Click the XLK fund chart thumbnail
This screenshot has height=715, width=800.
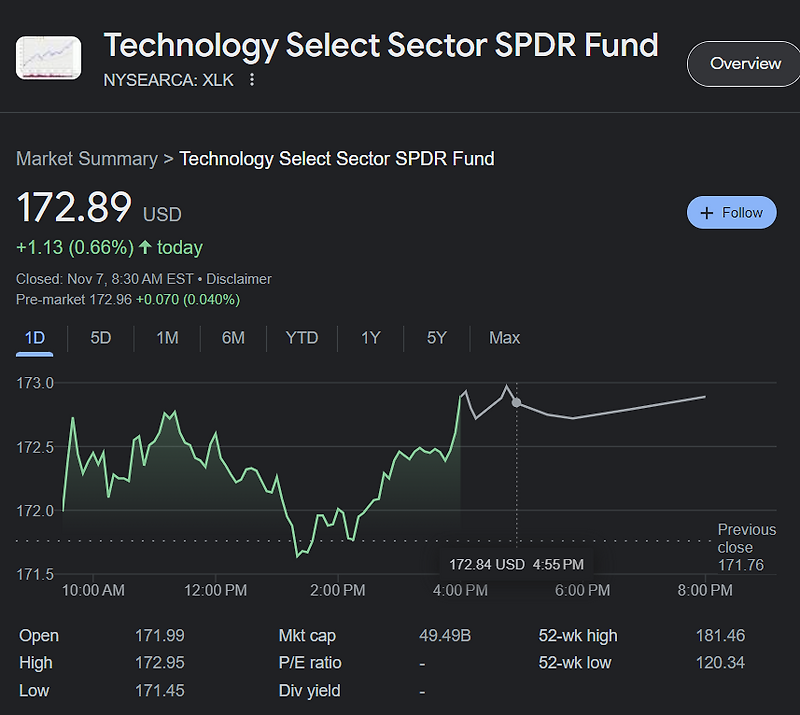pos(49,57)
